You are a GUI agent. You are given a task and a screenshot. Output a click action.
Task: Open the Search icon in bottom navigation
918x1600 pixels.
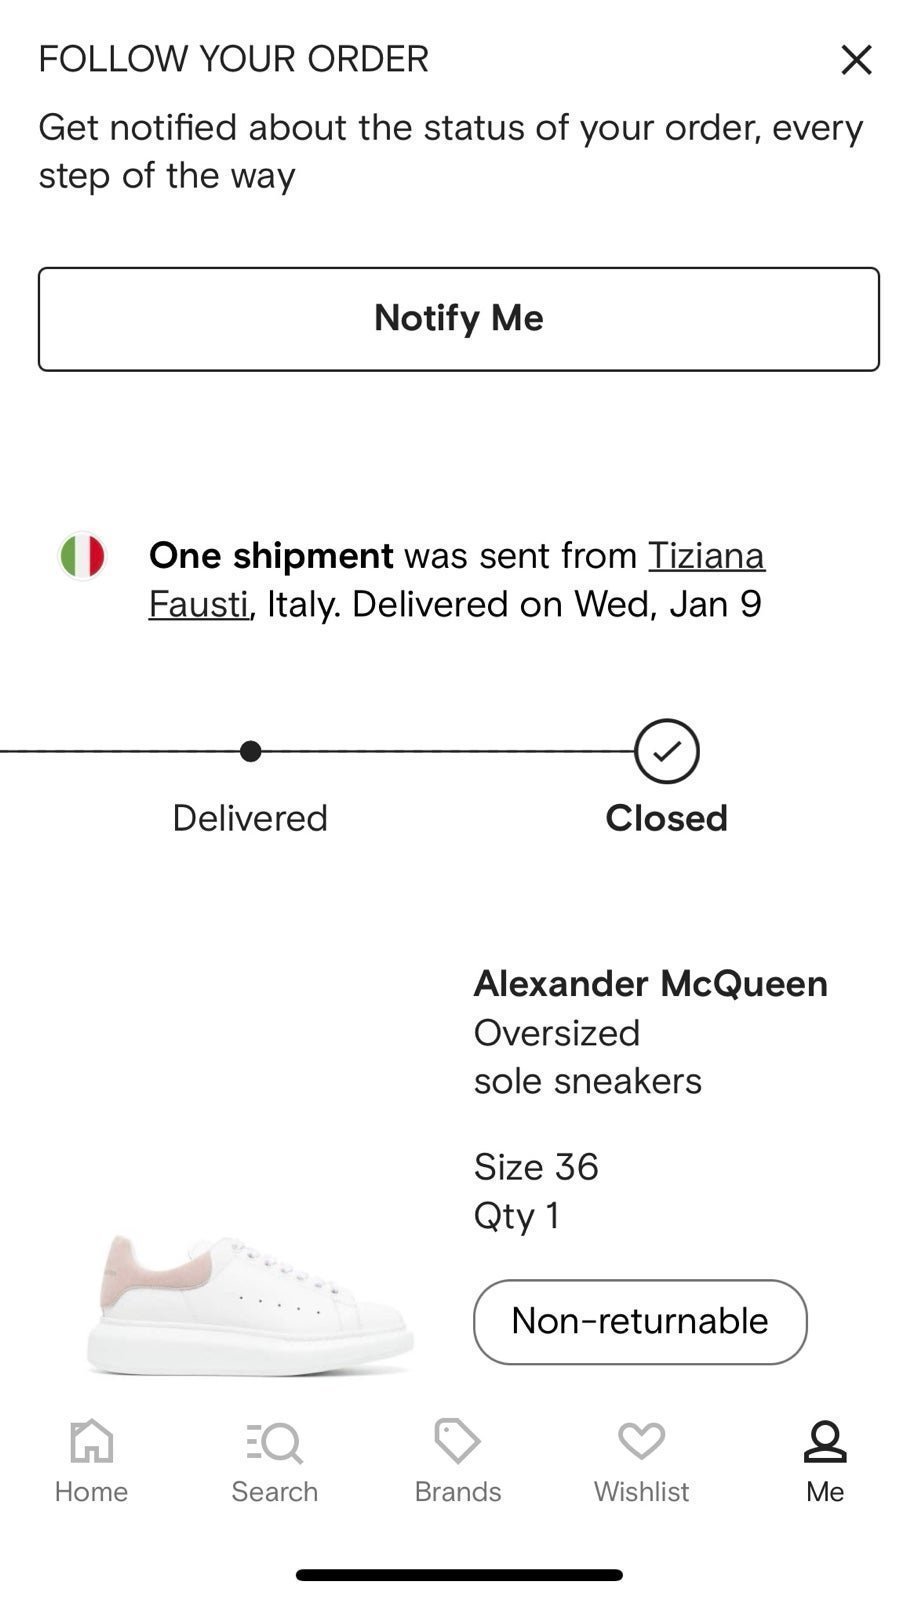point(274,1442)
